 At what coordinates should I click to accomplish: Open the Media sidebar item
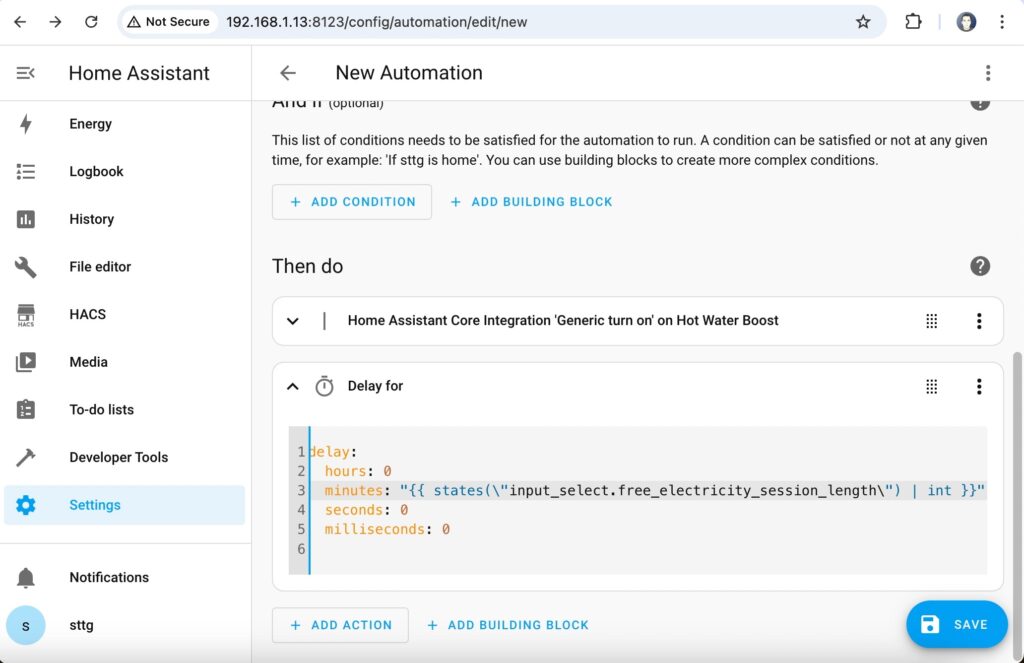tap(124, 362)
